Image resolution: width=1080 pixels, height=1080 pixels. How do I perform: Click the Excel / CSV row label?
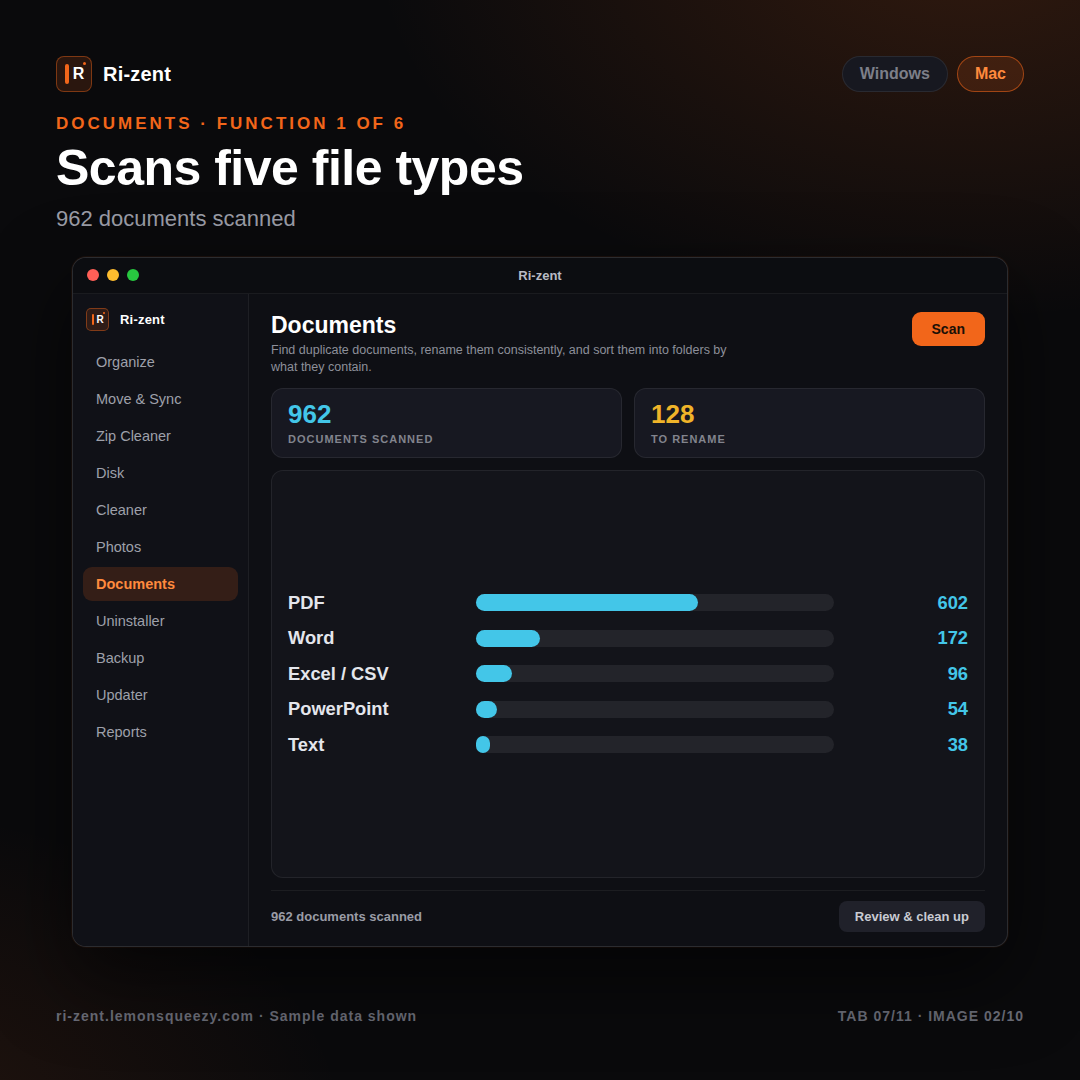[x=338, y=674]
